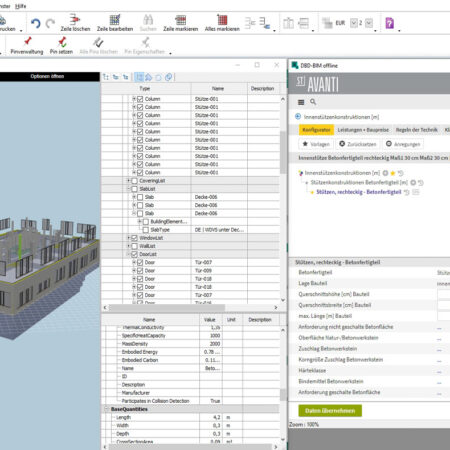Toggle highlighted table-view icon in tree toolbar
Viewport: 450px width, 450px height.
139,77
